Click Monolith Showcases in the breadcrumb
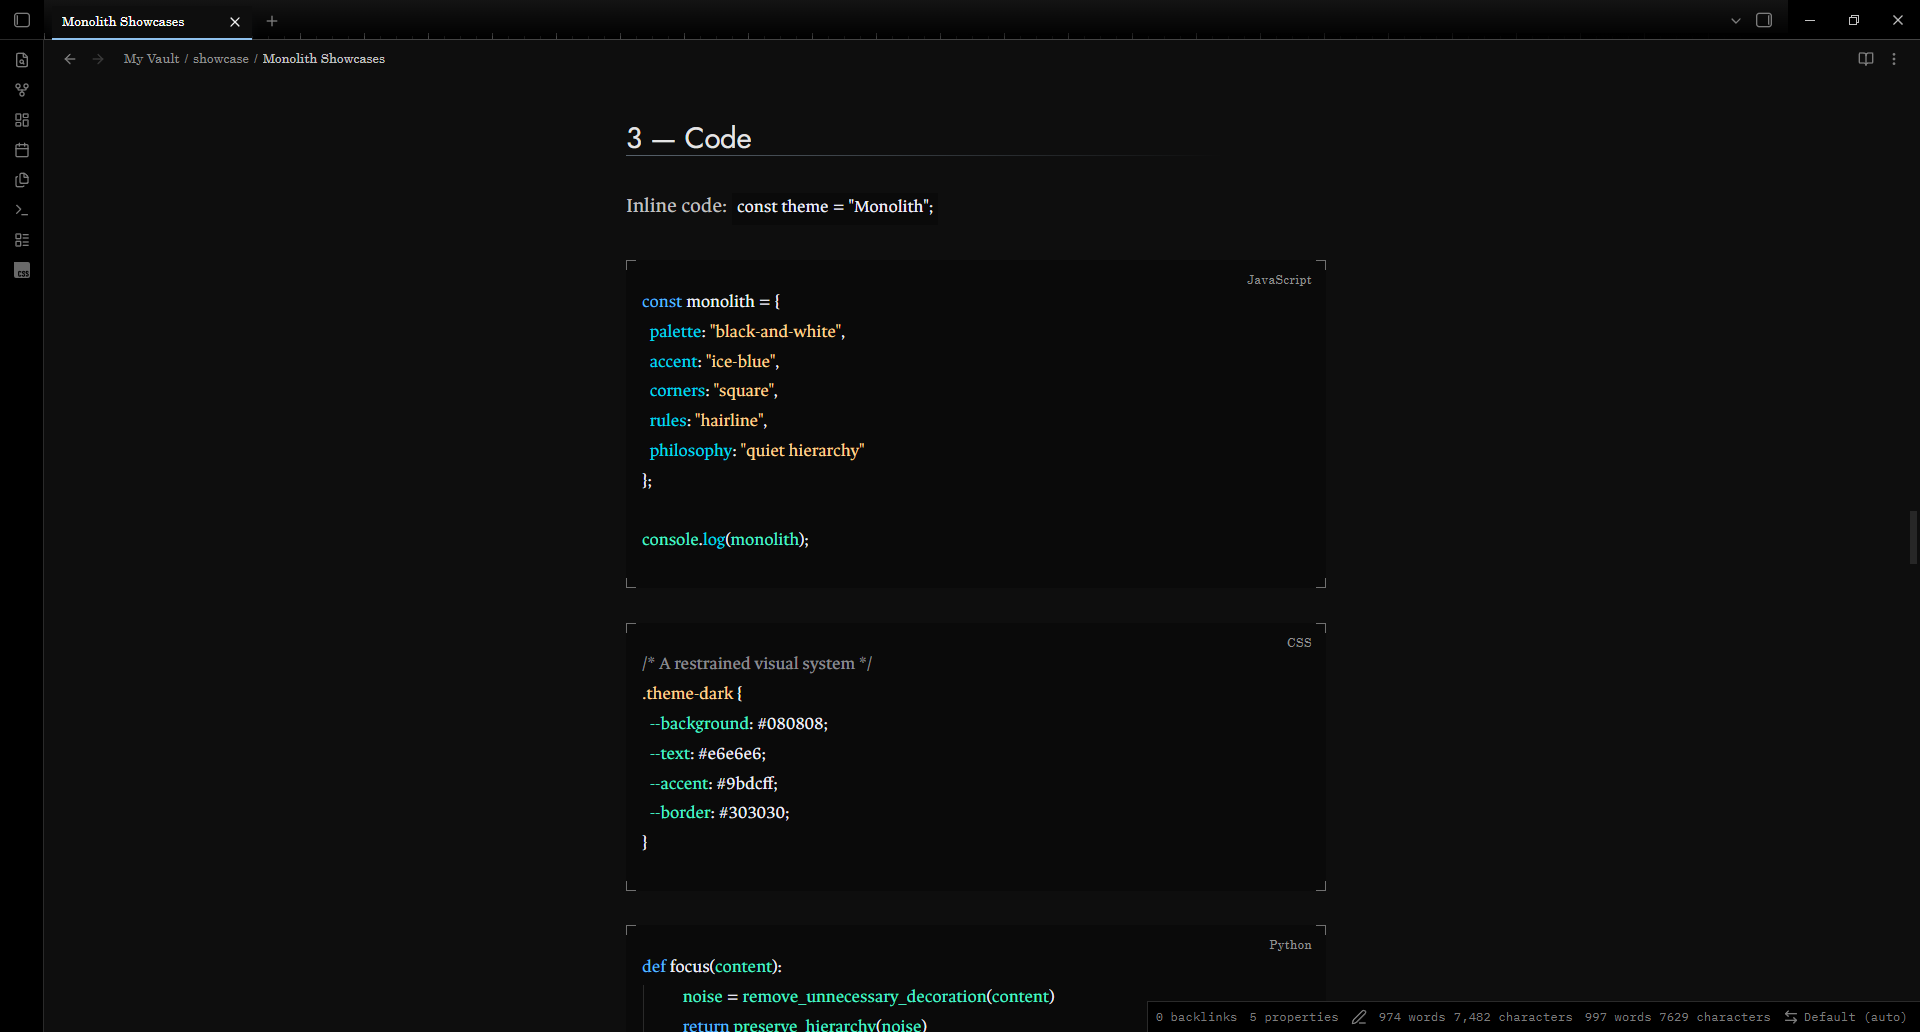 coord(324,59)
